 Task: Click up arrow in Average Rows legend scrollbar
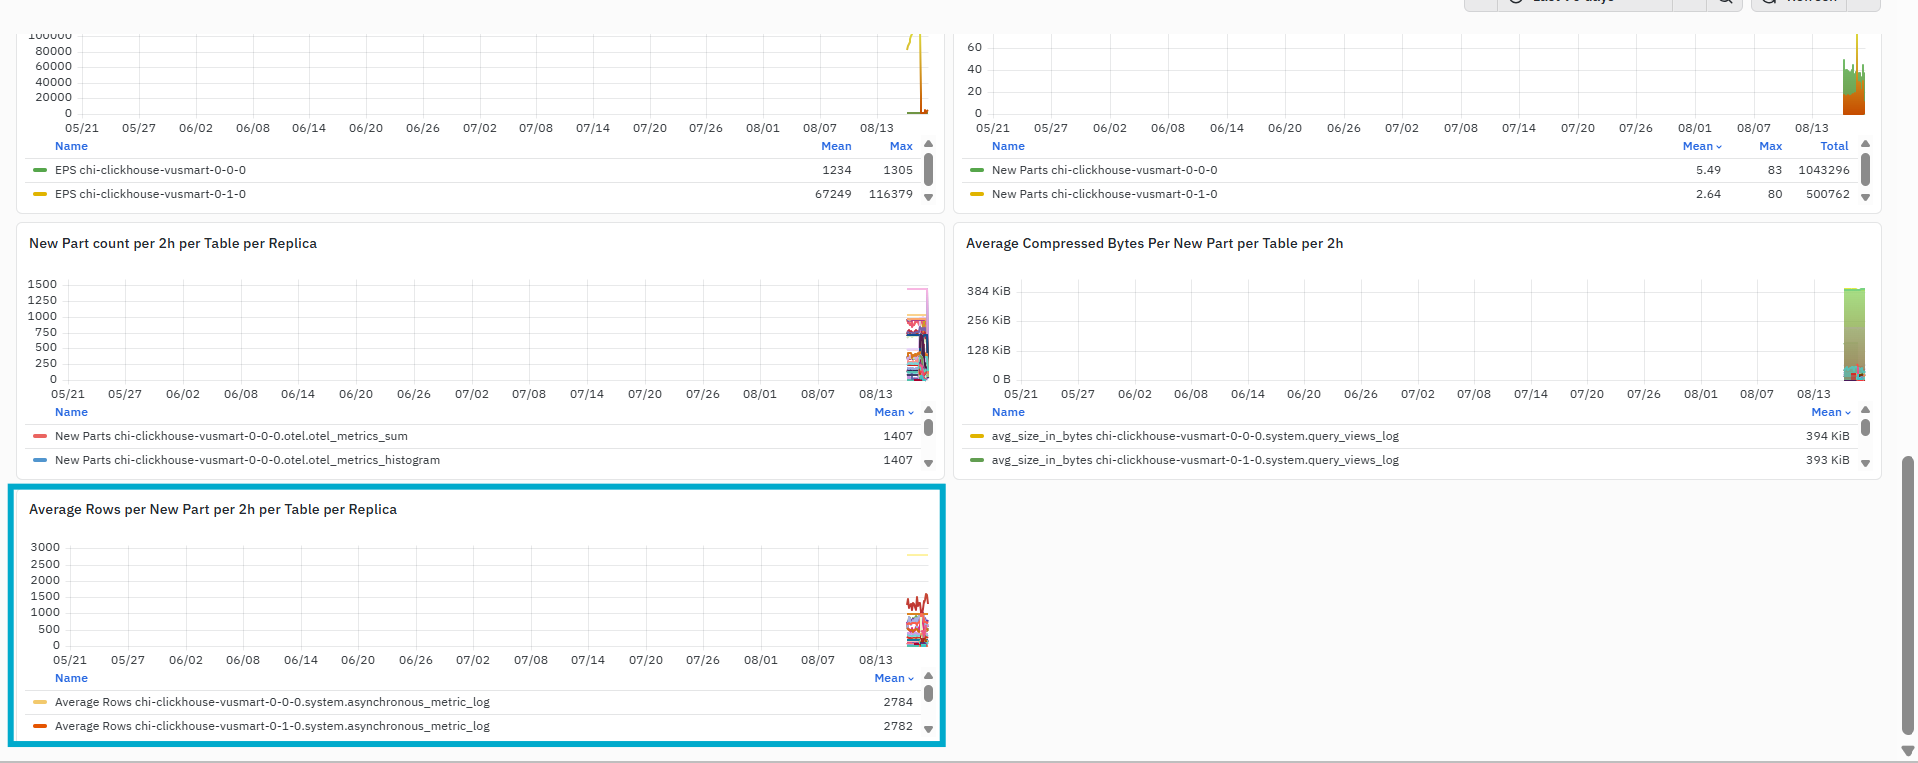pyautogui.click(x=928, y=677)
